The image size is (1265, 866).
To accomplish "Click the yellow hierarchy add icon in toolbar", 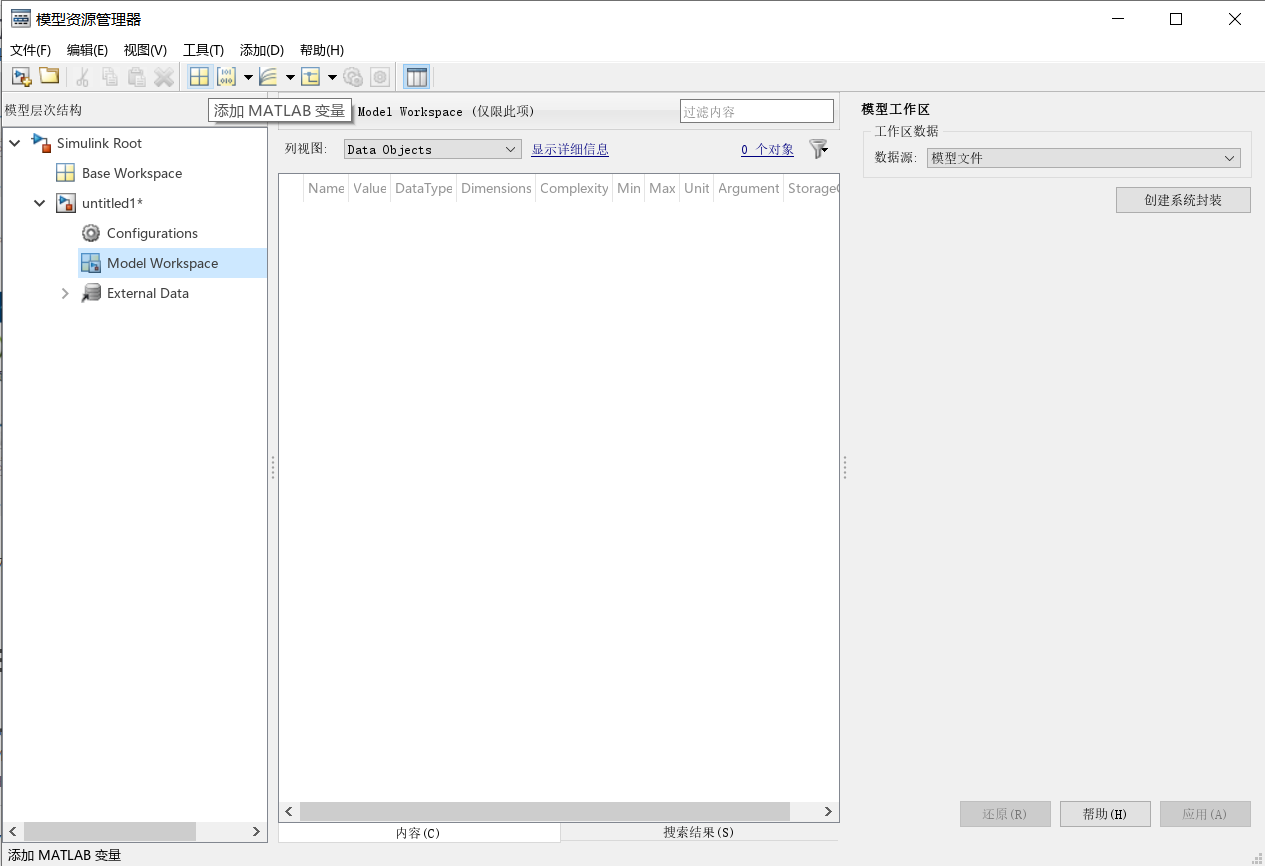I will [x=312, y=76].
